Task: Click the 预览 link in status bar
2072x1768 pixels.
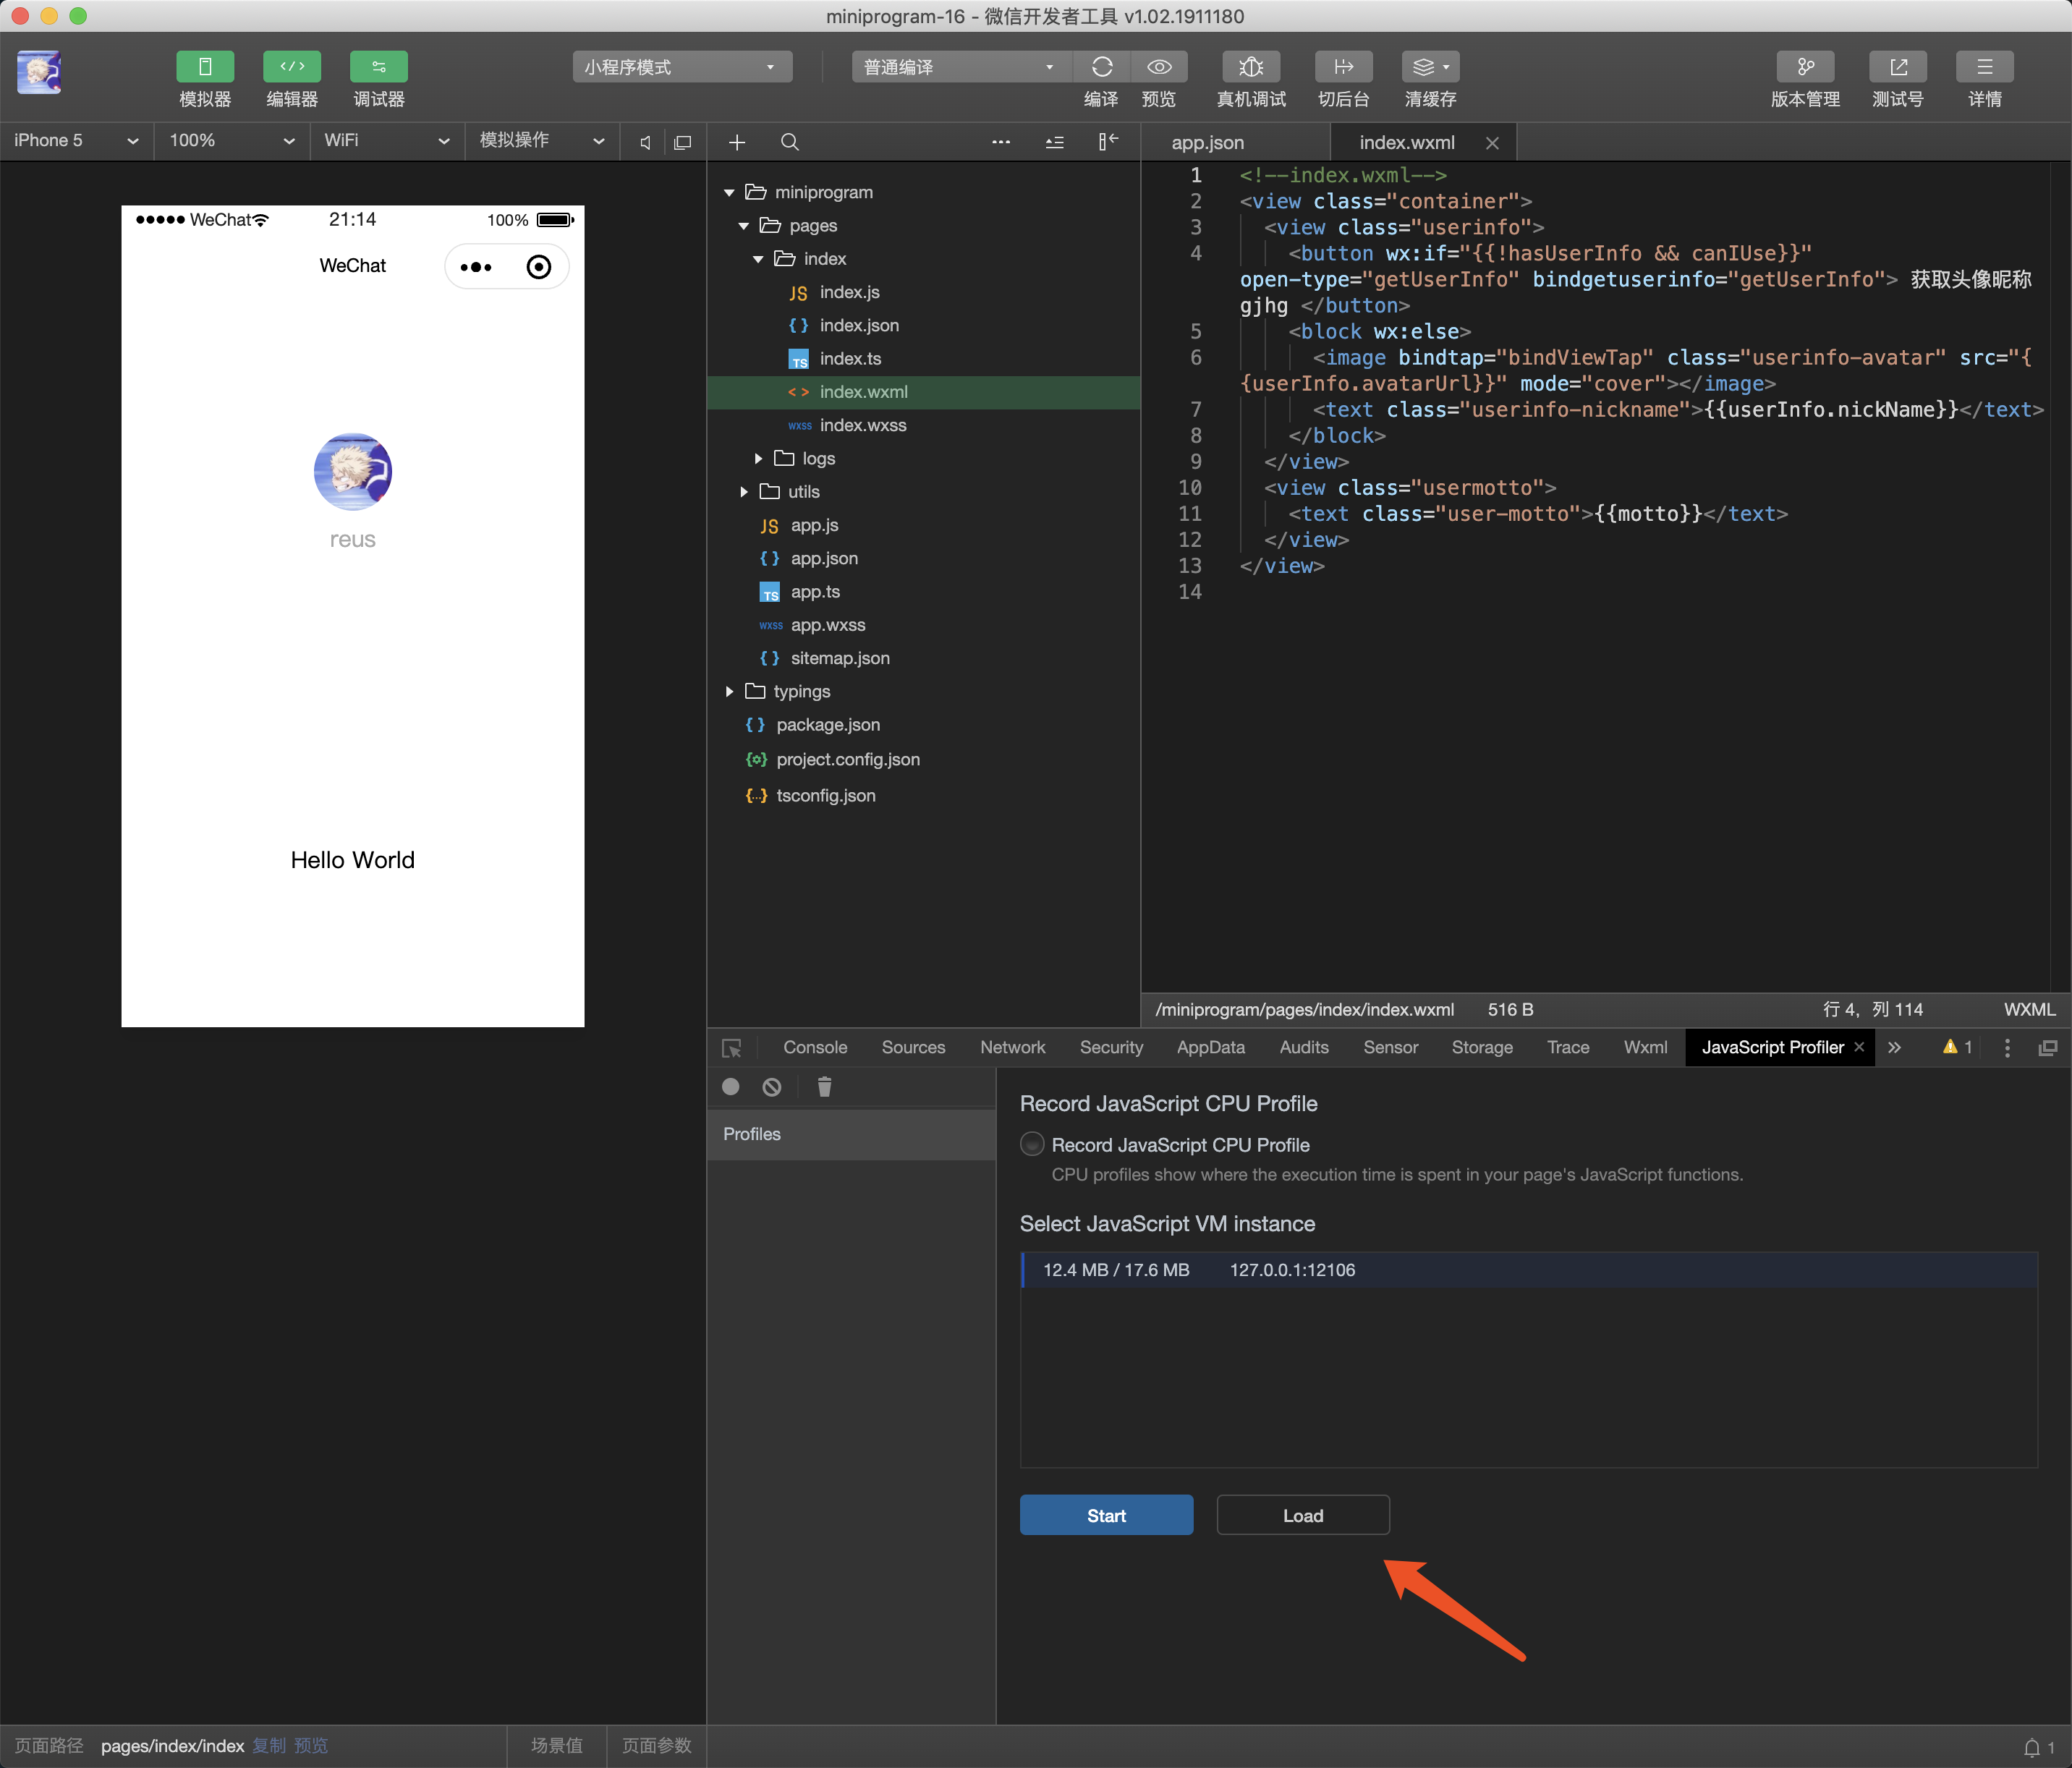Action: coord(311,1746)
